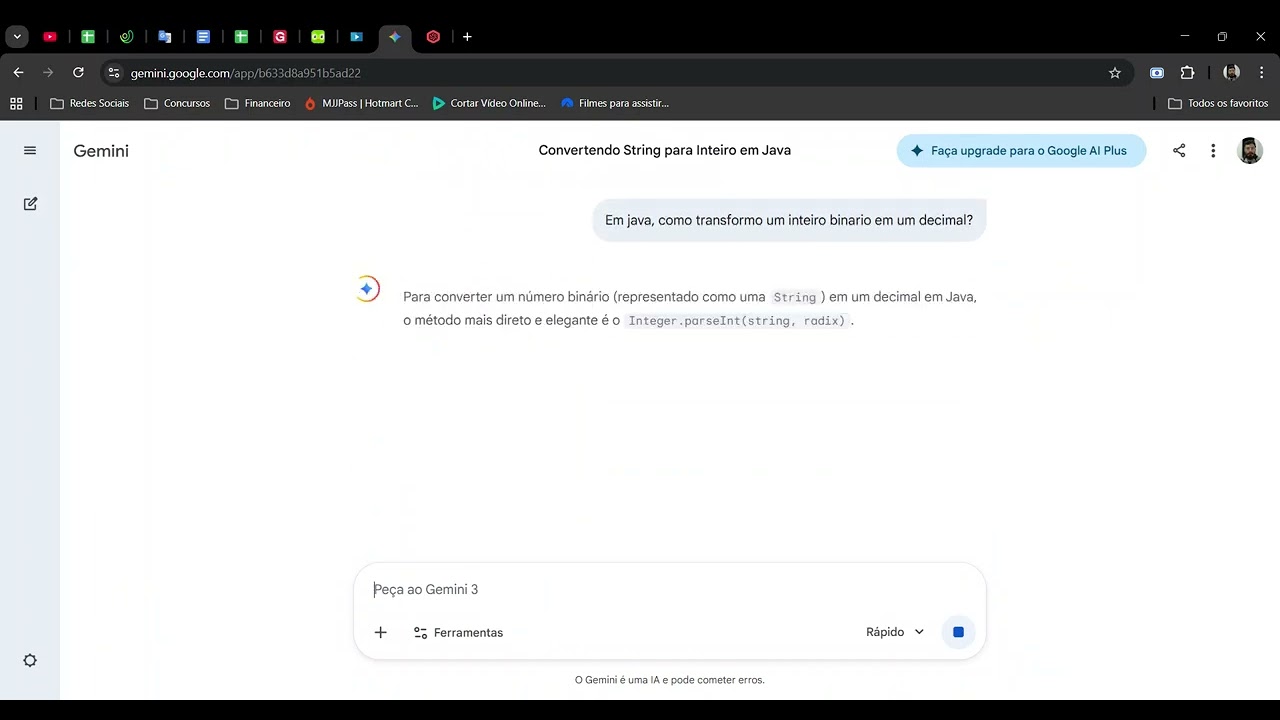Click the Gemini logo text
Image resolution: width=1280 pixels, height=720 pixels.
101,151
